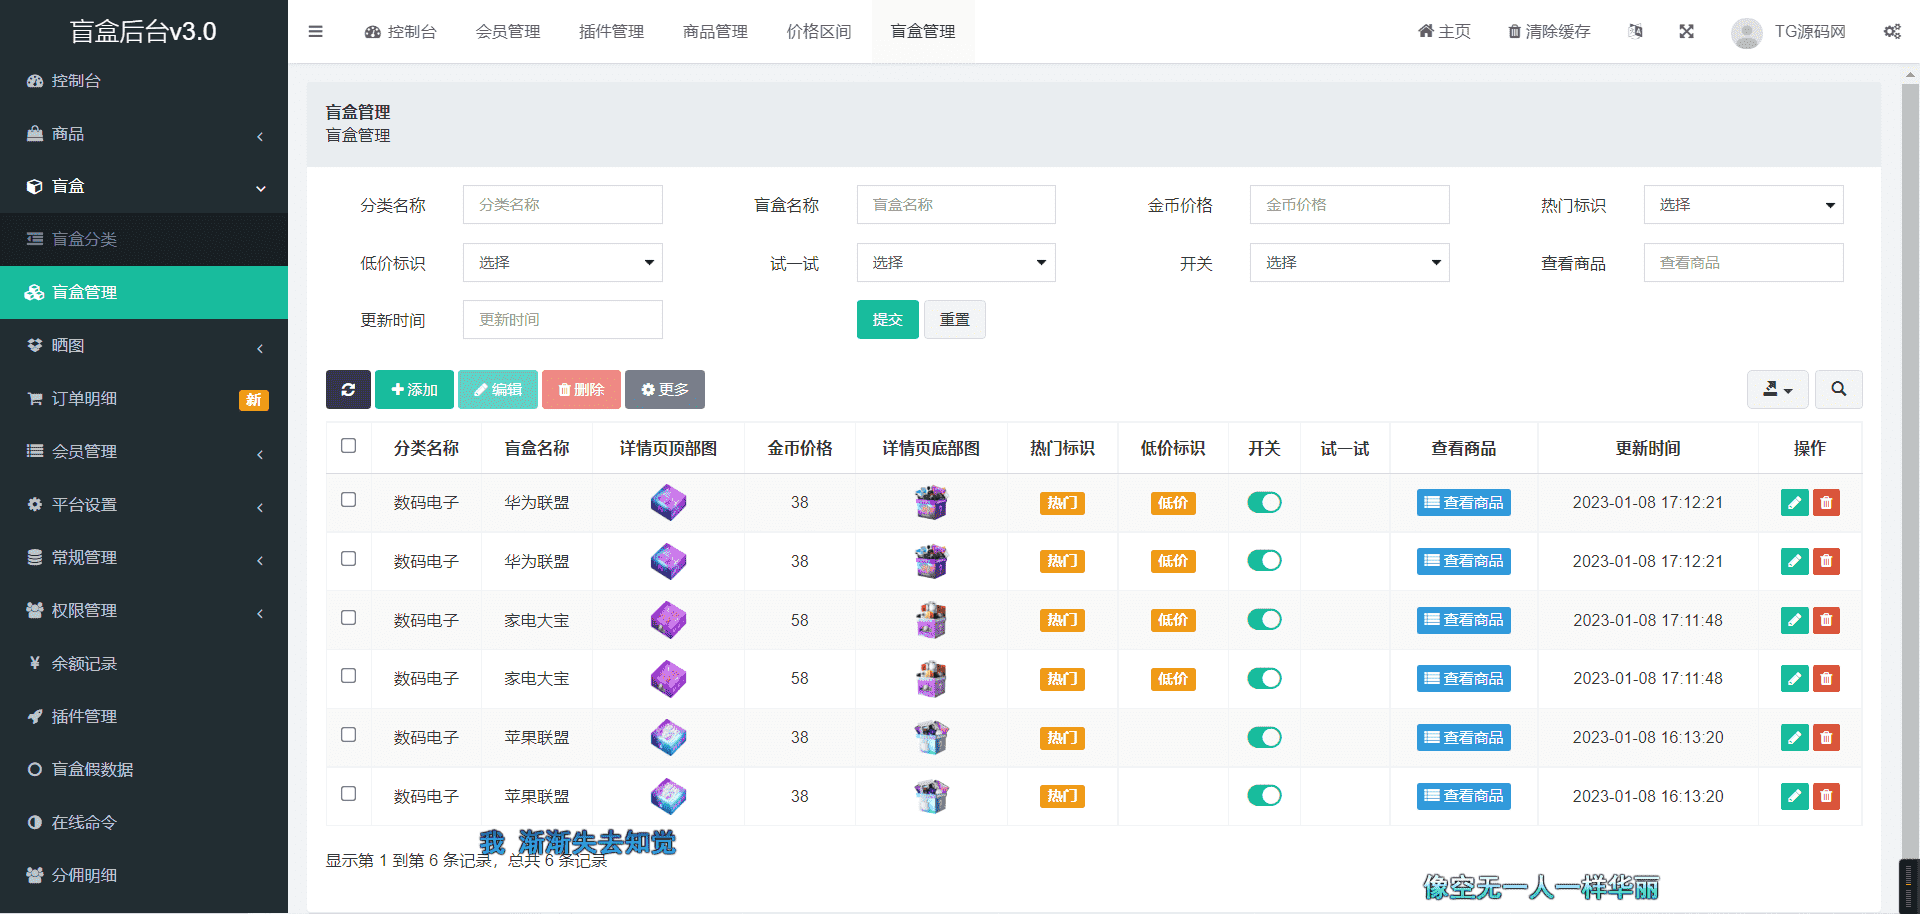Image resolution: width=1920 pixels, height=914 pixels.
Task: Open the 热门标识 select dropdown
Action: (1743, 205)
